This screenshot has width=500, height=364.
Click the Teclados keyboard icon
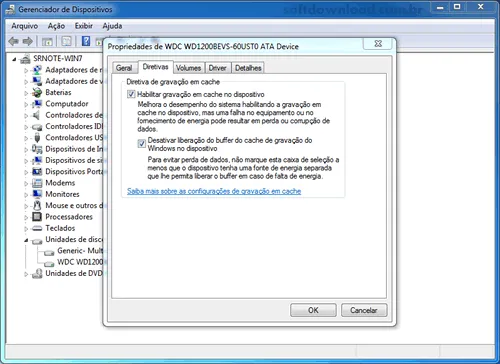(37, 228)
